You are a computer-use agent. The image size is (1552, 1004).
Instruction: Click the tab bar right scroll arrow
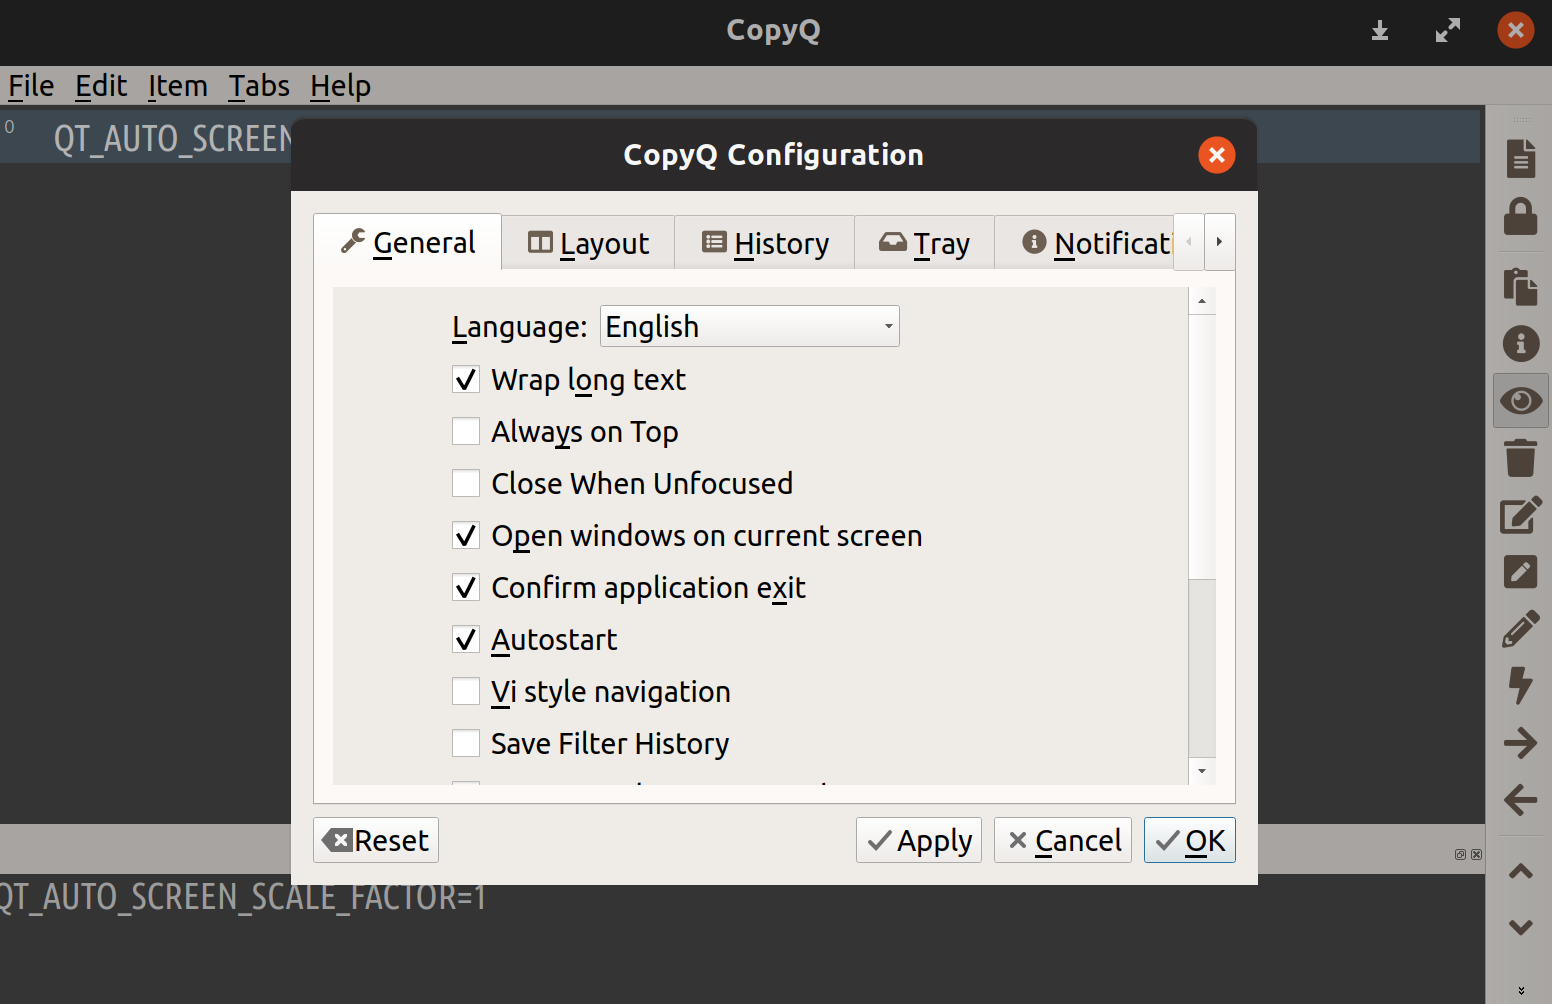tap(1219, 242)
